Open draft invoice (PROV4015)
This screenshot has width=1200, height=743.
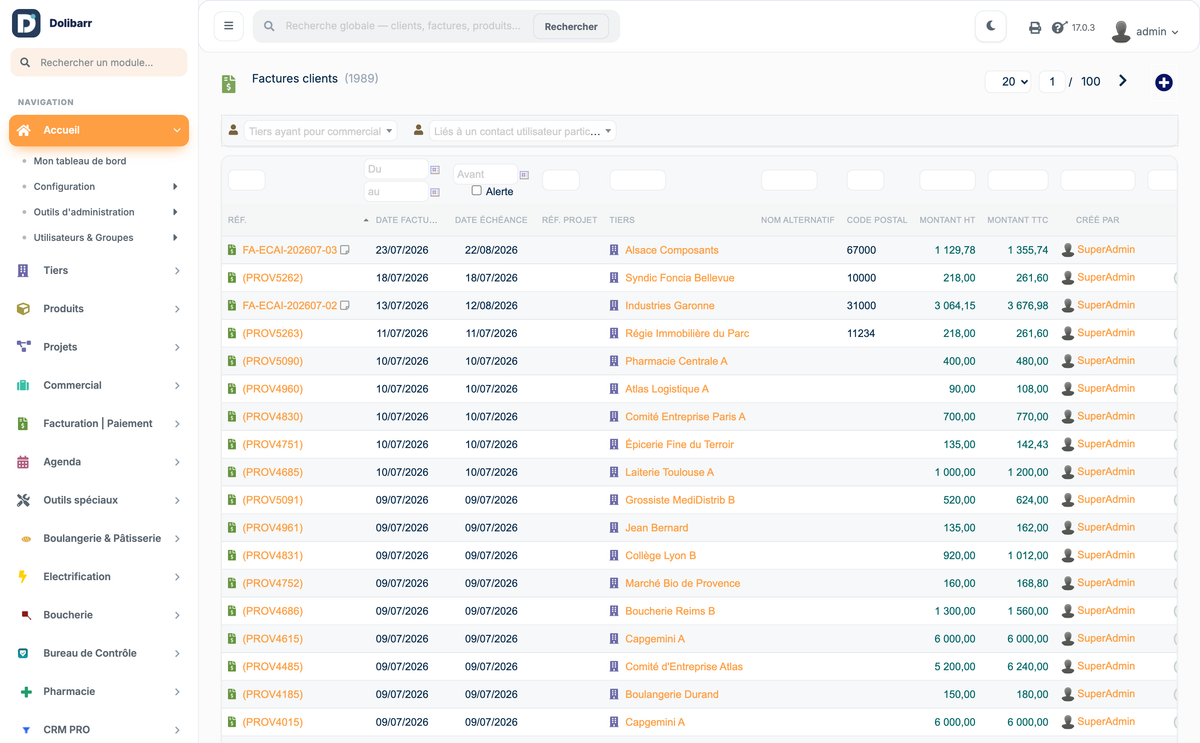coord(273,722)
